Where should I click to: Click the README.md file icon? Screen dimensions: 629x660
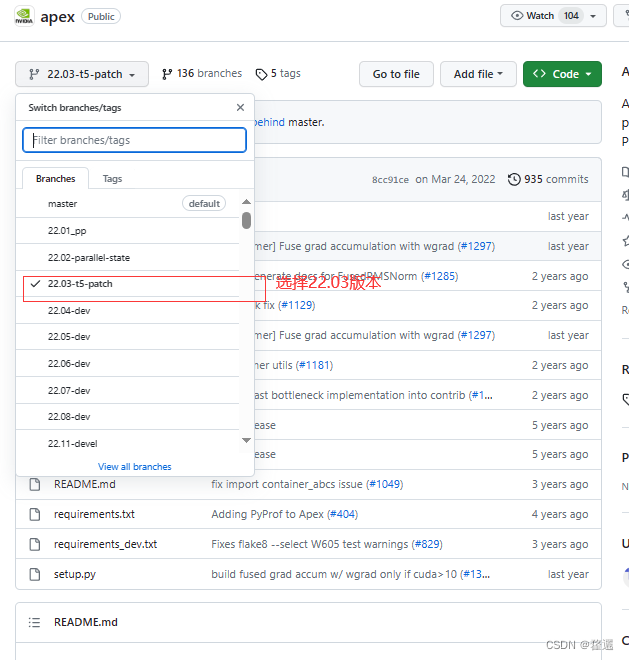coord(35,484)
